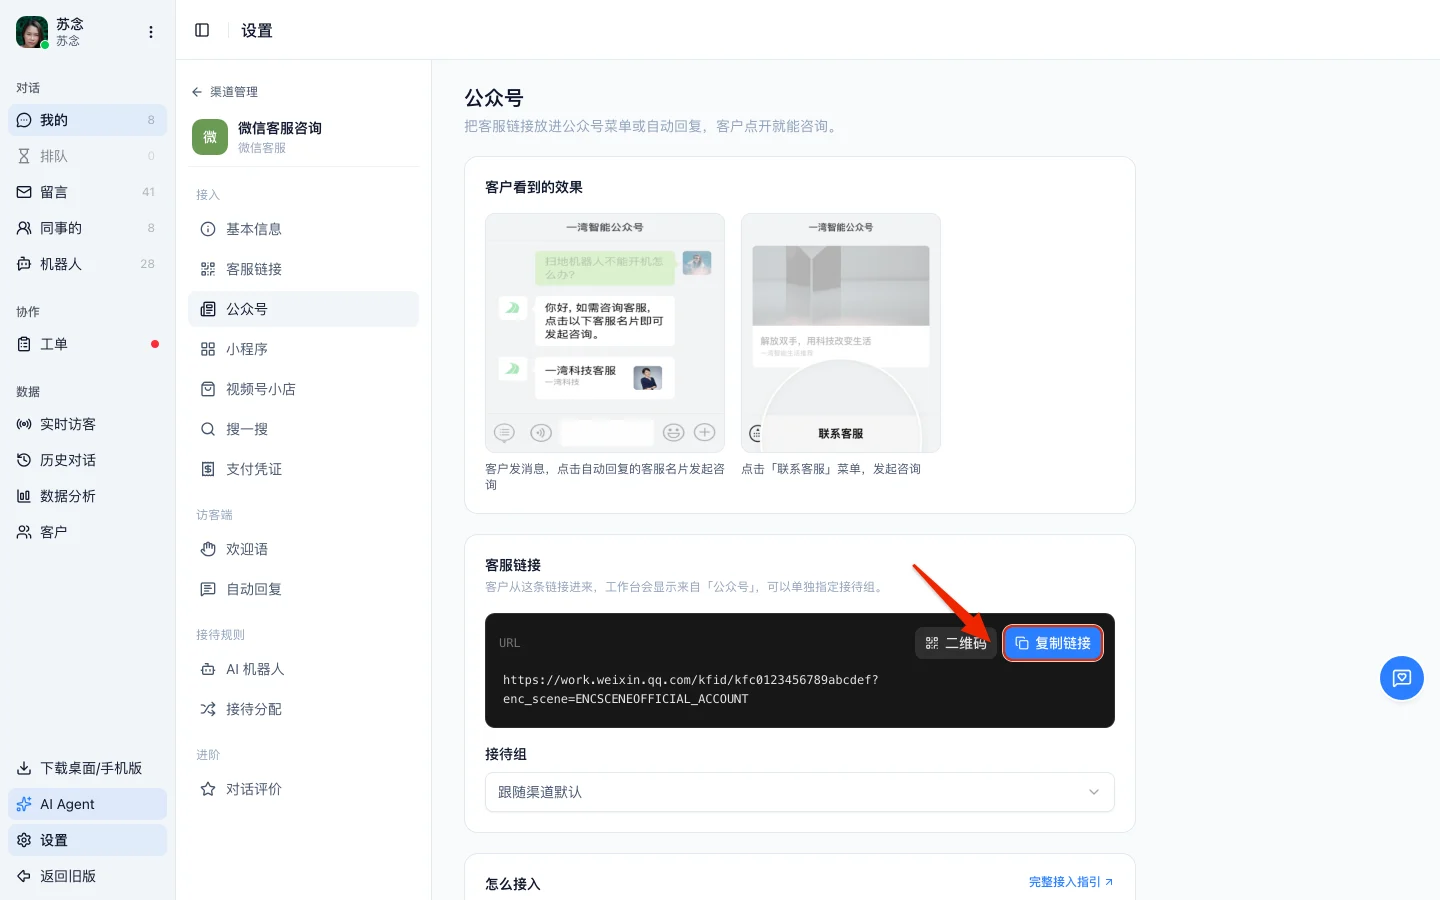The height and width of the screenshot is (900, 1440).
Task: Open 排队 queue list
Action: [x=88, y=156]
